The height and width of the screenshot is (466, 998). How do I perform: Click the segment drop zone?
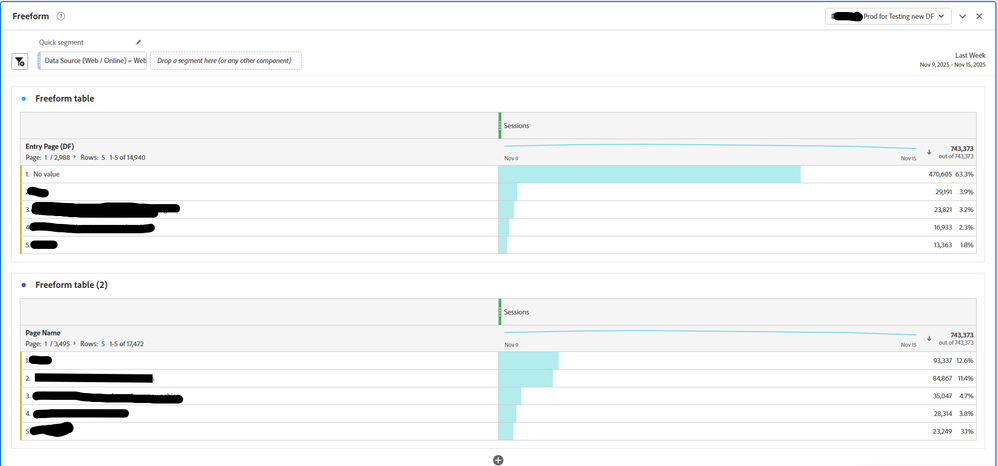[226, 60]
